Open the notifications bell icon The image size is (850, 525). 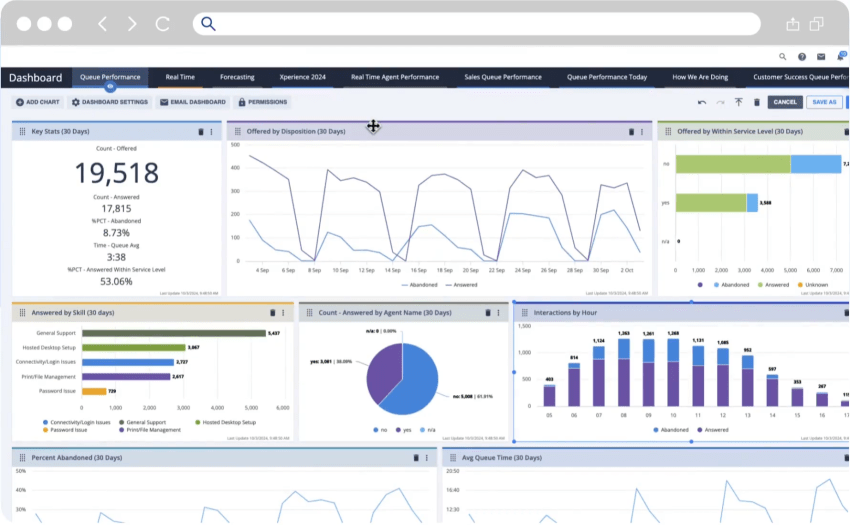click(840, 57)
